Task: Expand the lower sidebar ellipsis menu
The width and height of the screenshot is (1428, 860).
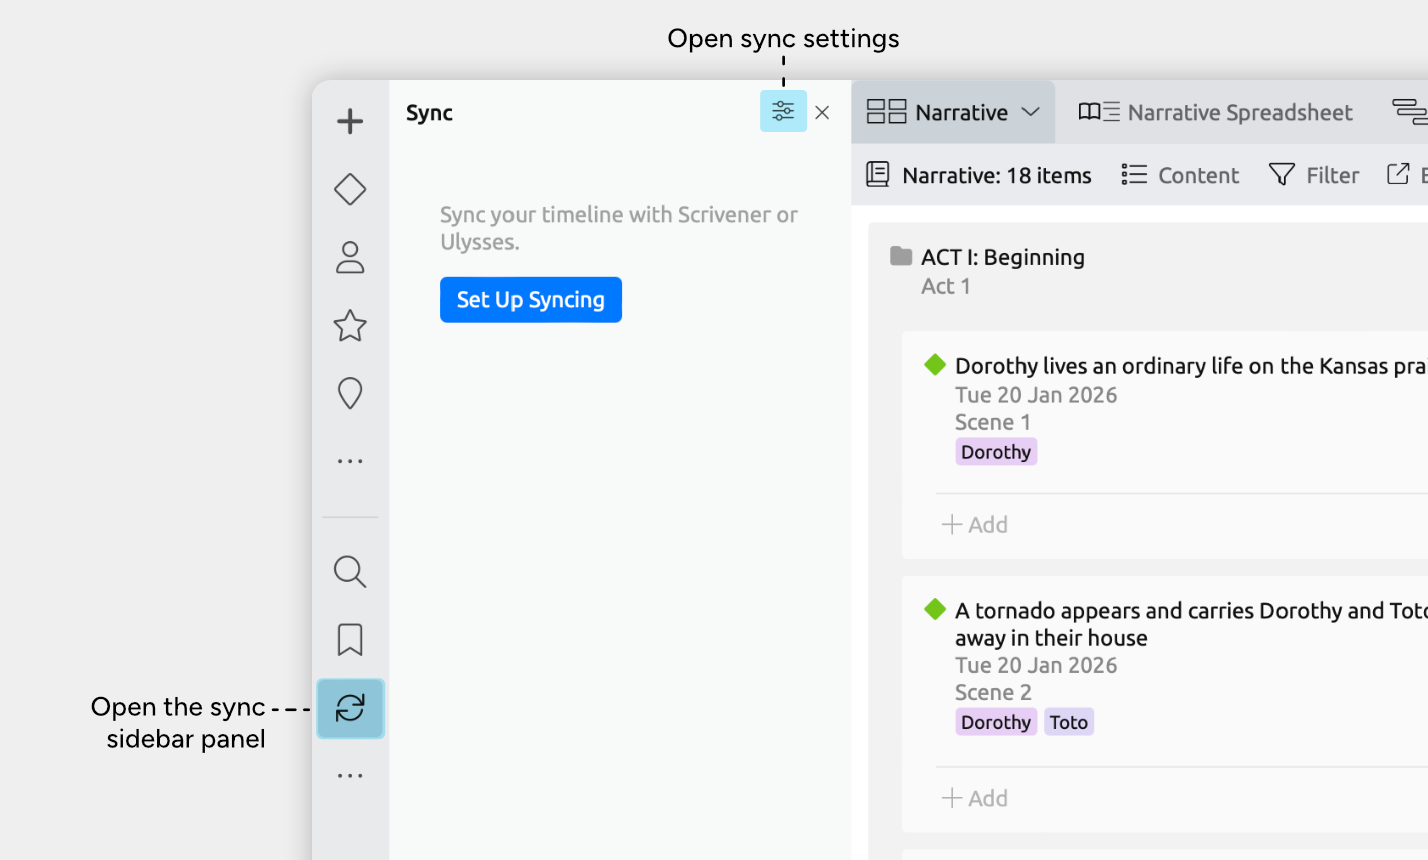Action: (x=350, y=775)
